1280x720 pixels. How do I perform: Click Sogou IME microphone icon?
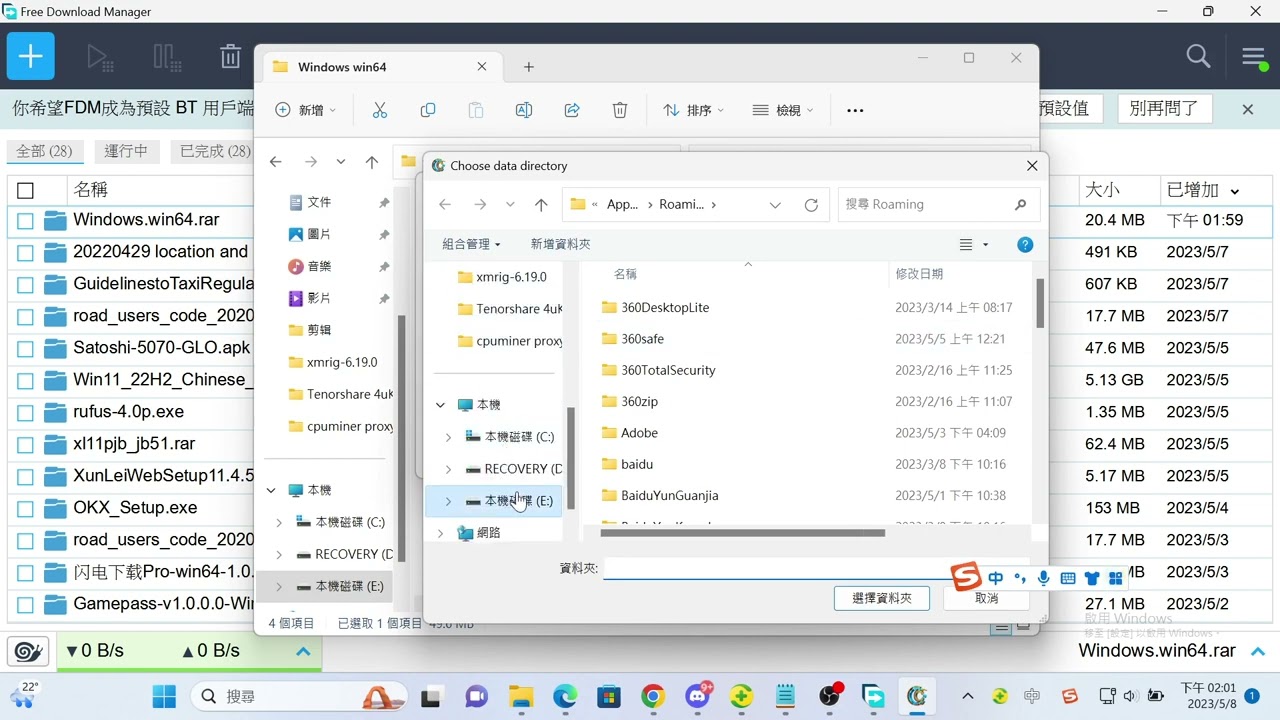point(1044,578)
